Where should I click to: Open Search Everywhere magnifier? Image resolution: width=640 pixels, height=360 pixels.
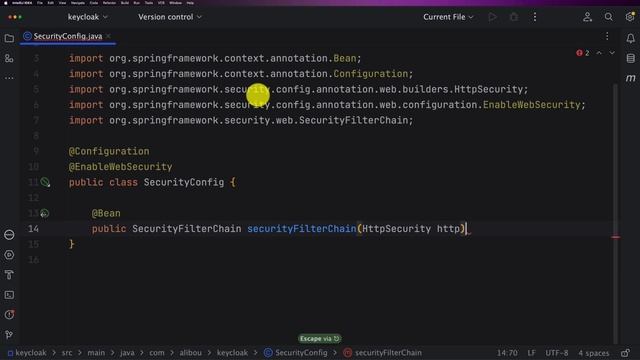click(x=609, y=17)
